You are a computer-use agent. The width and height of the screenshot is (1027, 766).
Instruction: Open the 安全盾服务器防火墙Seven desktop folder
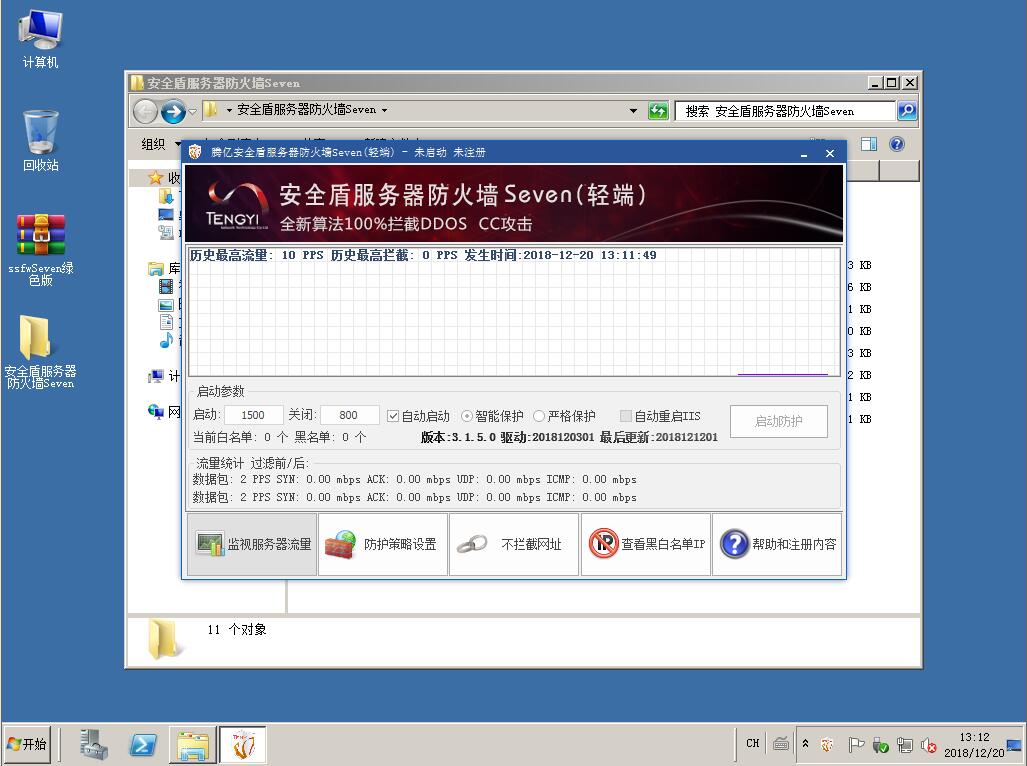(41, 352)
